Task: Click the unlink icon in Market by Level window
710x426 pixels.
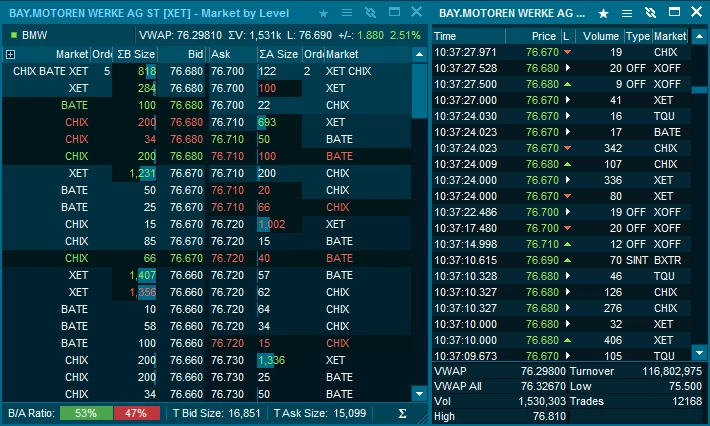Action: 370,13
